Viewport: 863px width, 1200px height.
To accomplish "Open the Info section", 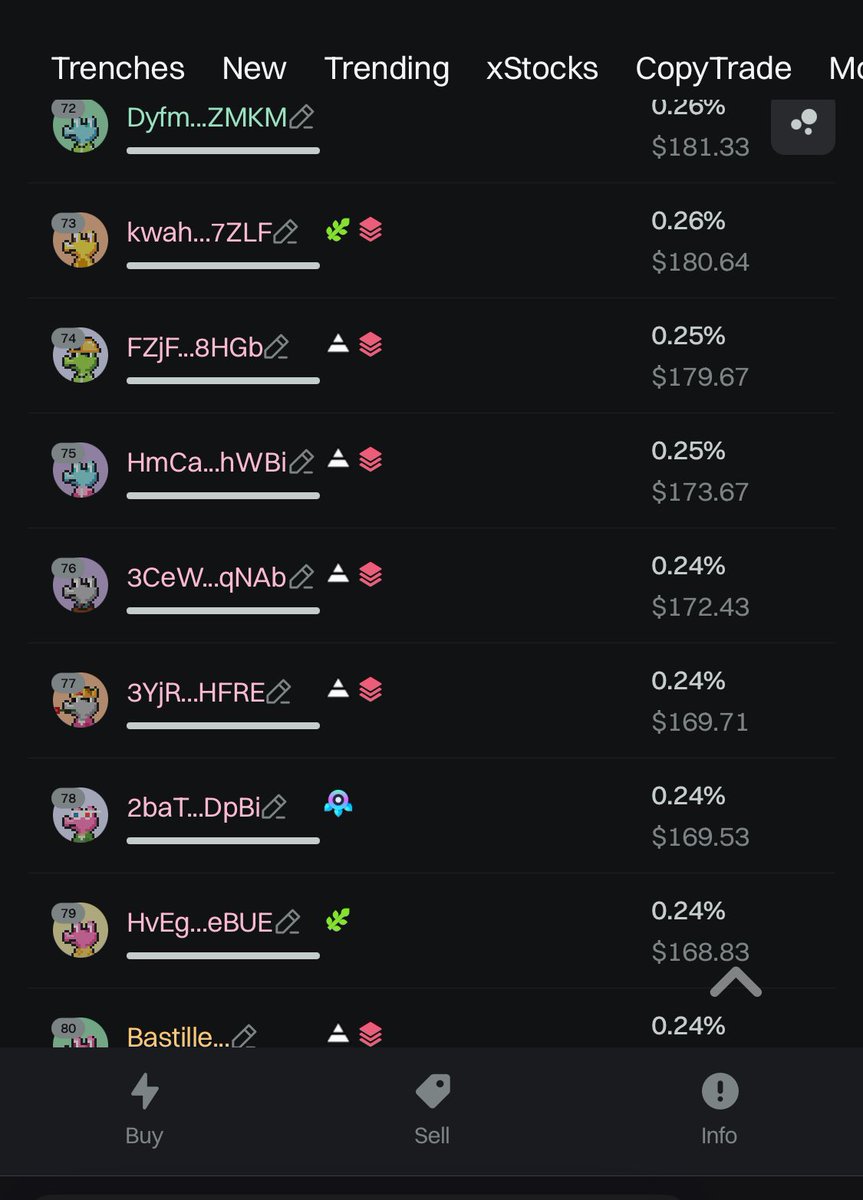I will pyautogui.click(x=719, y=1110).
